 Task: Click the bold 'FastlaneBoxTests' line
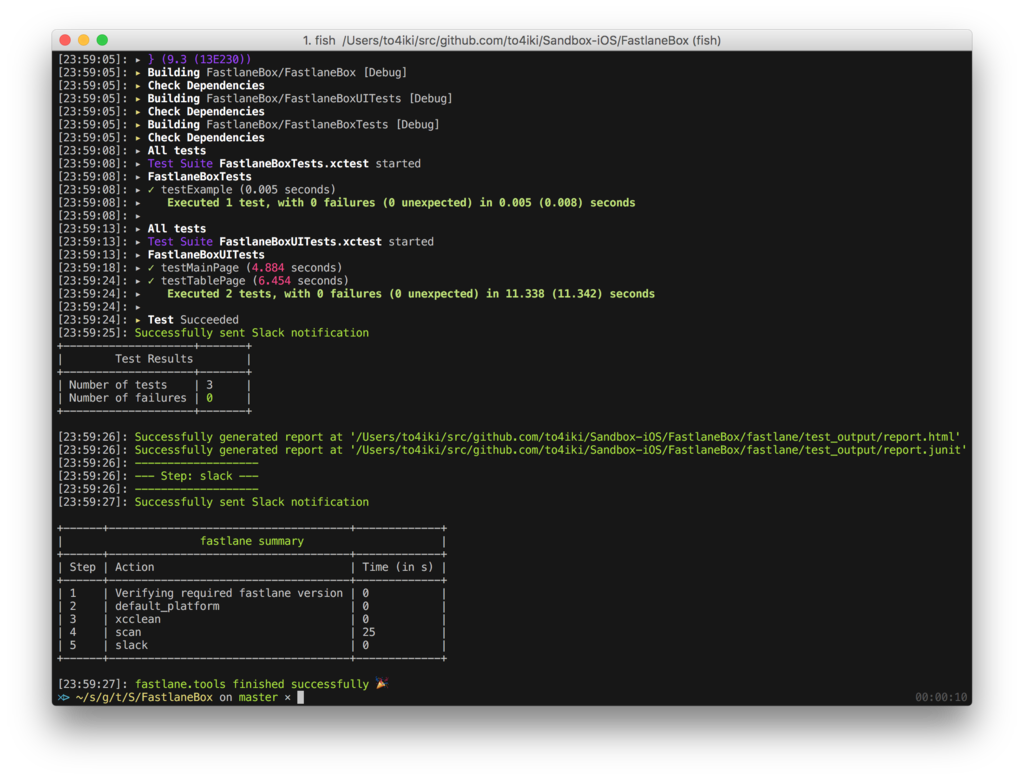coord(199,176)
